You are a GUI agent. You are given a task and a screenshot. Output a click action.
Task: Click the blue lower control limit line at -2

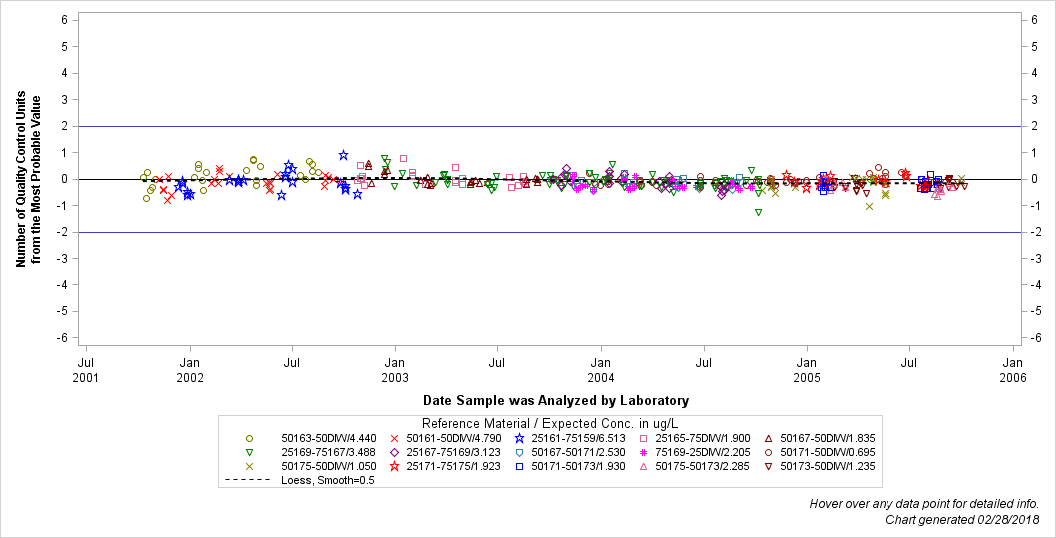550,232
